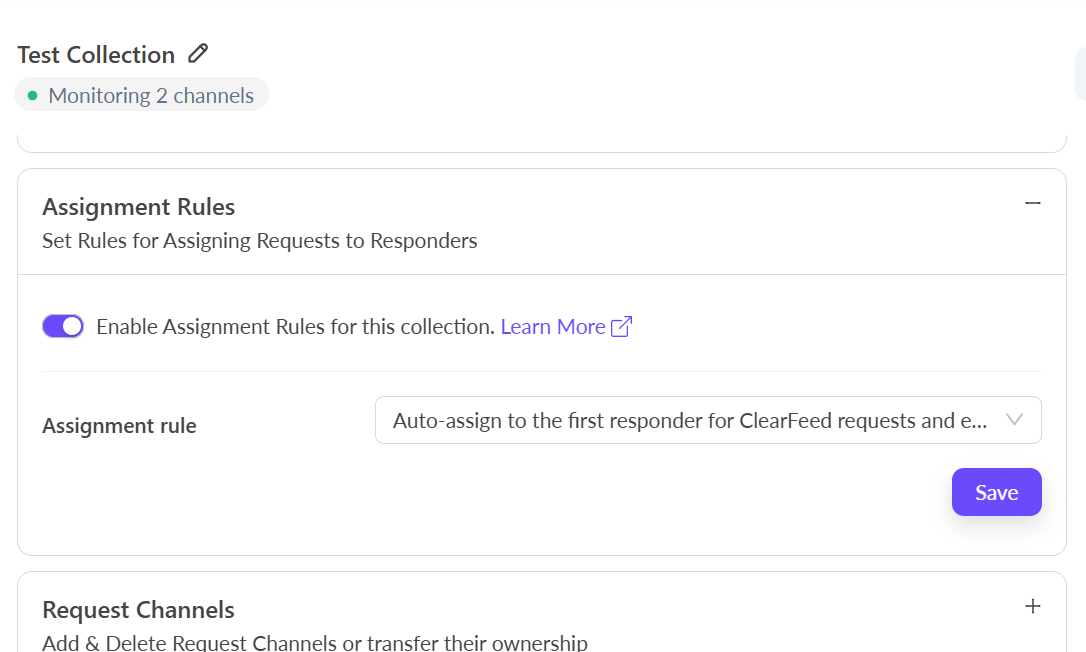
Task: Click 'Set Rules for Assigning Requests to Responders' subtitle
Action: tap(260, 241)
